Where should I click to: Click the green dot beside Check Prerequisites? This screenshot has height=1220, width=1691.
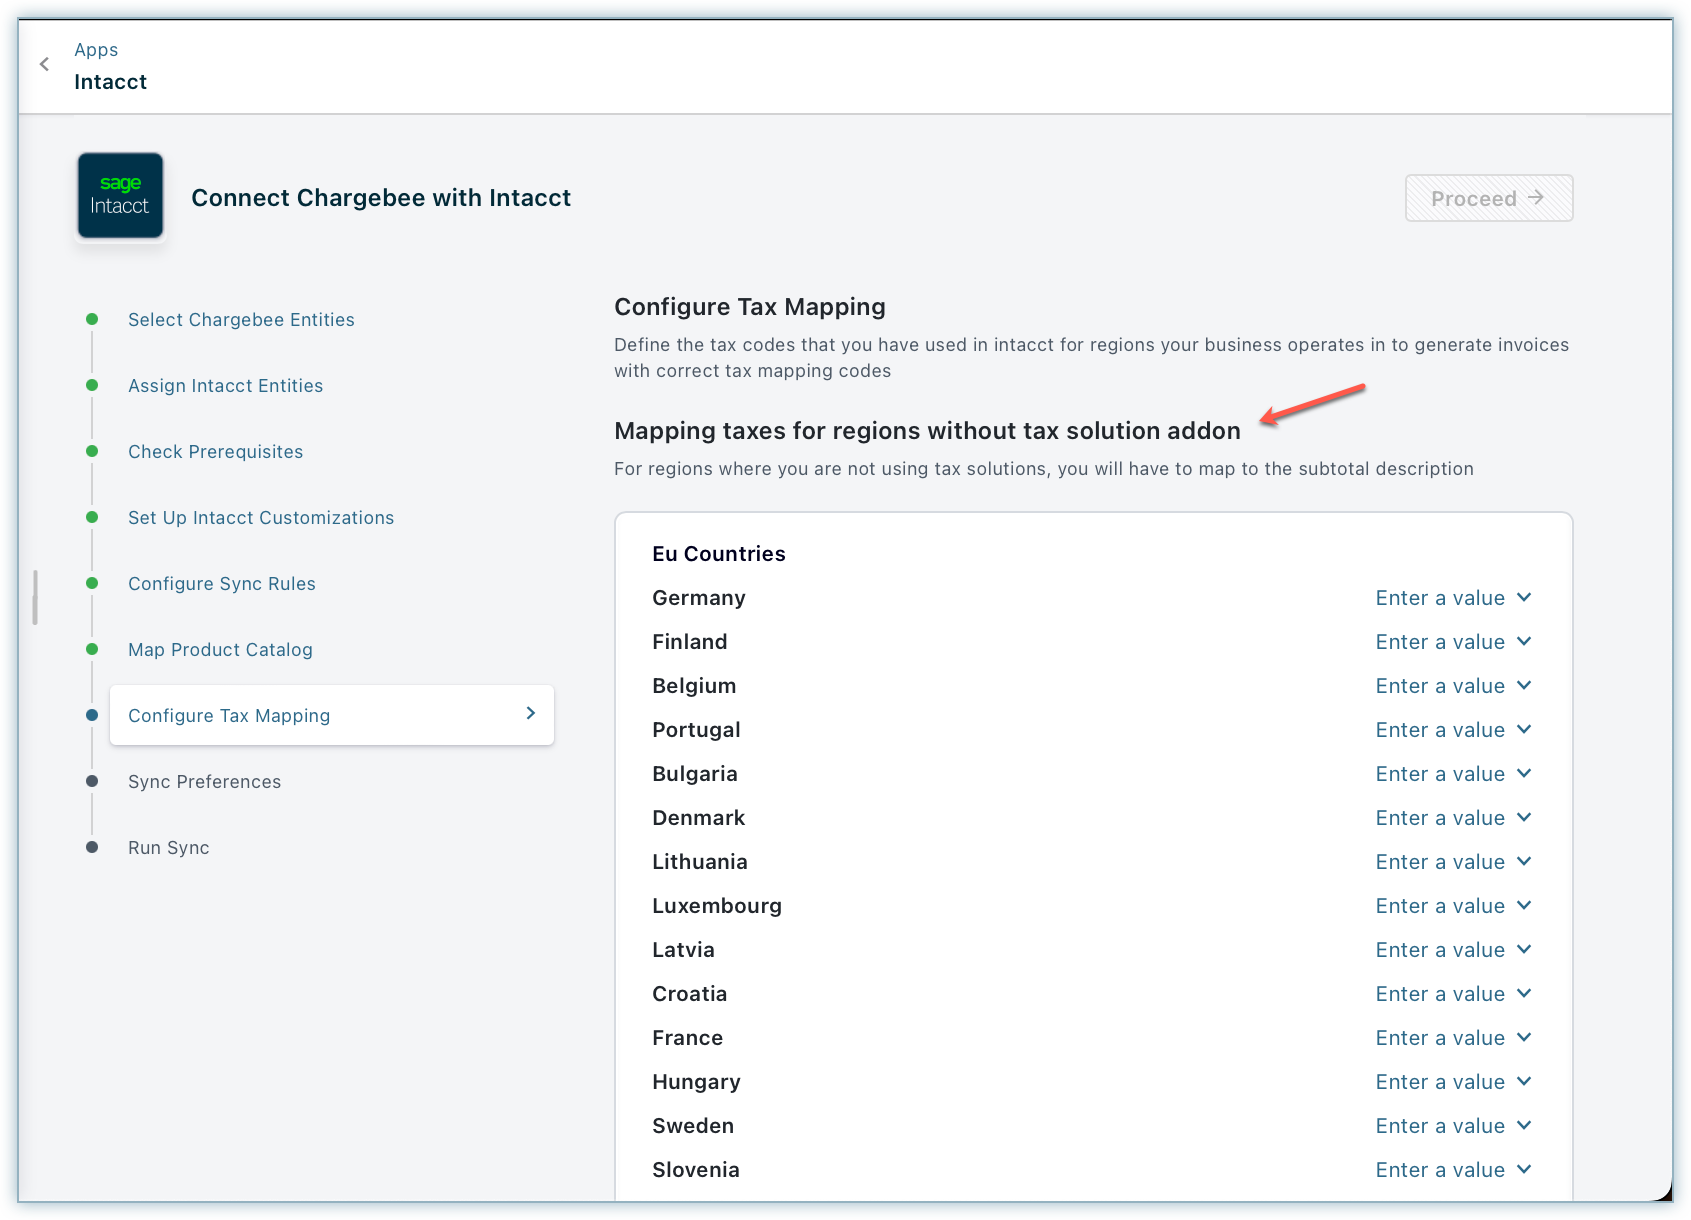pos(92,452)
